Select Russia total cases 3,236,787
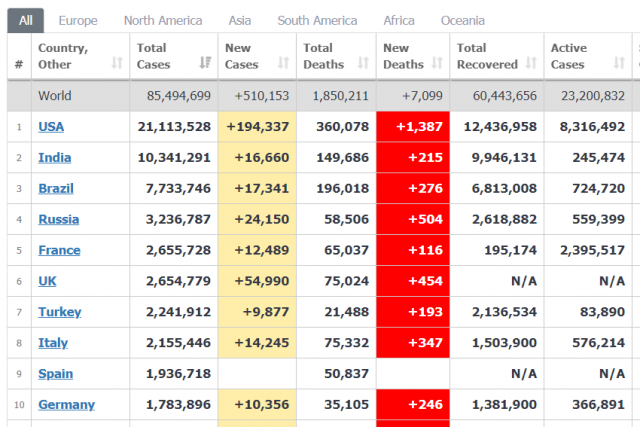This screenshot has width=640, height=427. click(178, 219)
